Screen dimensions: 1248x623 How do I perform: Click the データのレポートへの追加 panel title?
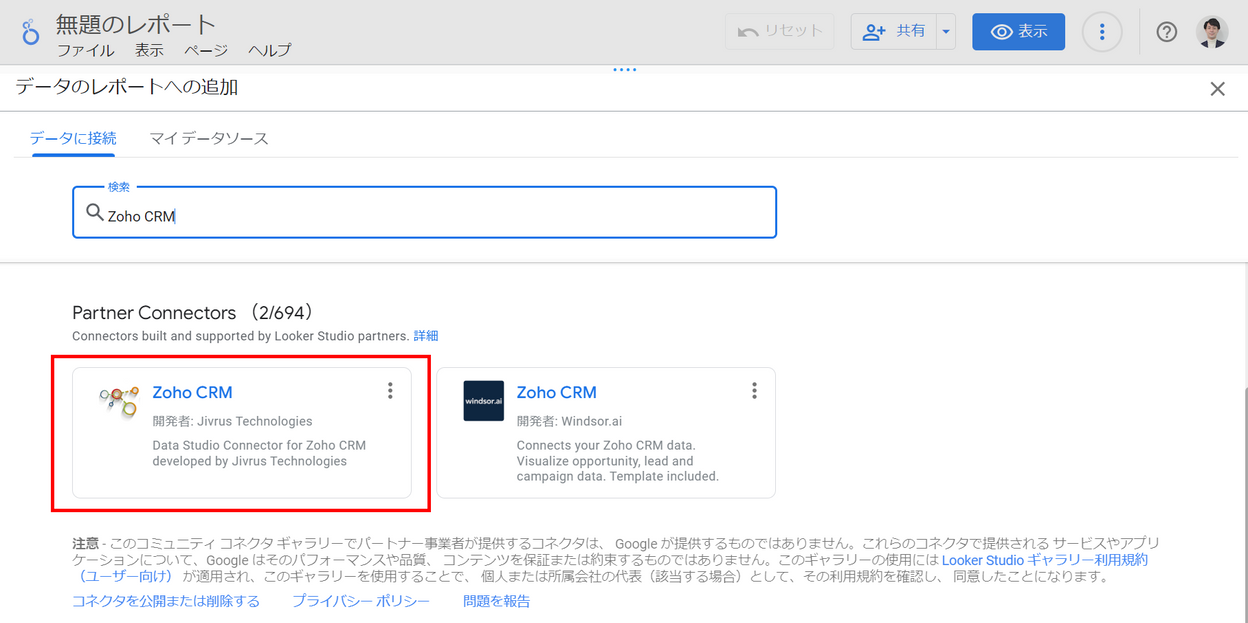point(126,87)
